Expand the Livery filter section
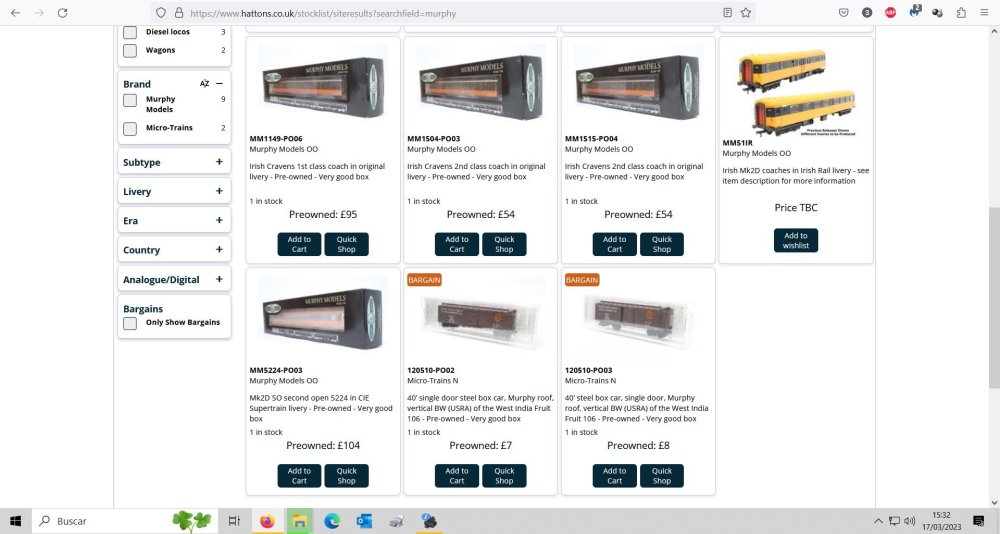Viewport: 1000px width, 534px height. [219, 191]
